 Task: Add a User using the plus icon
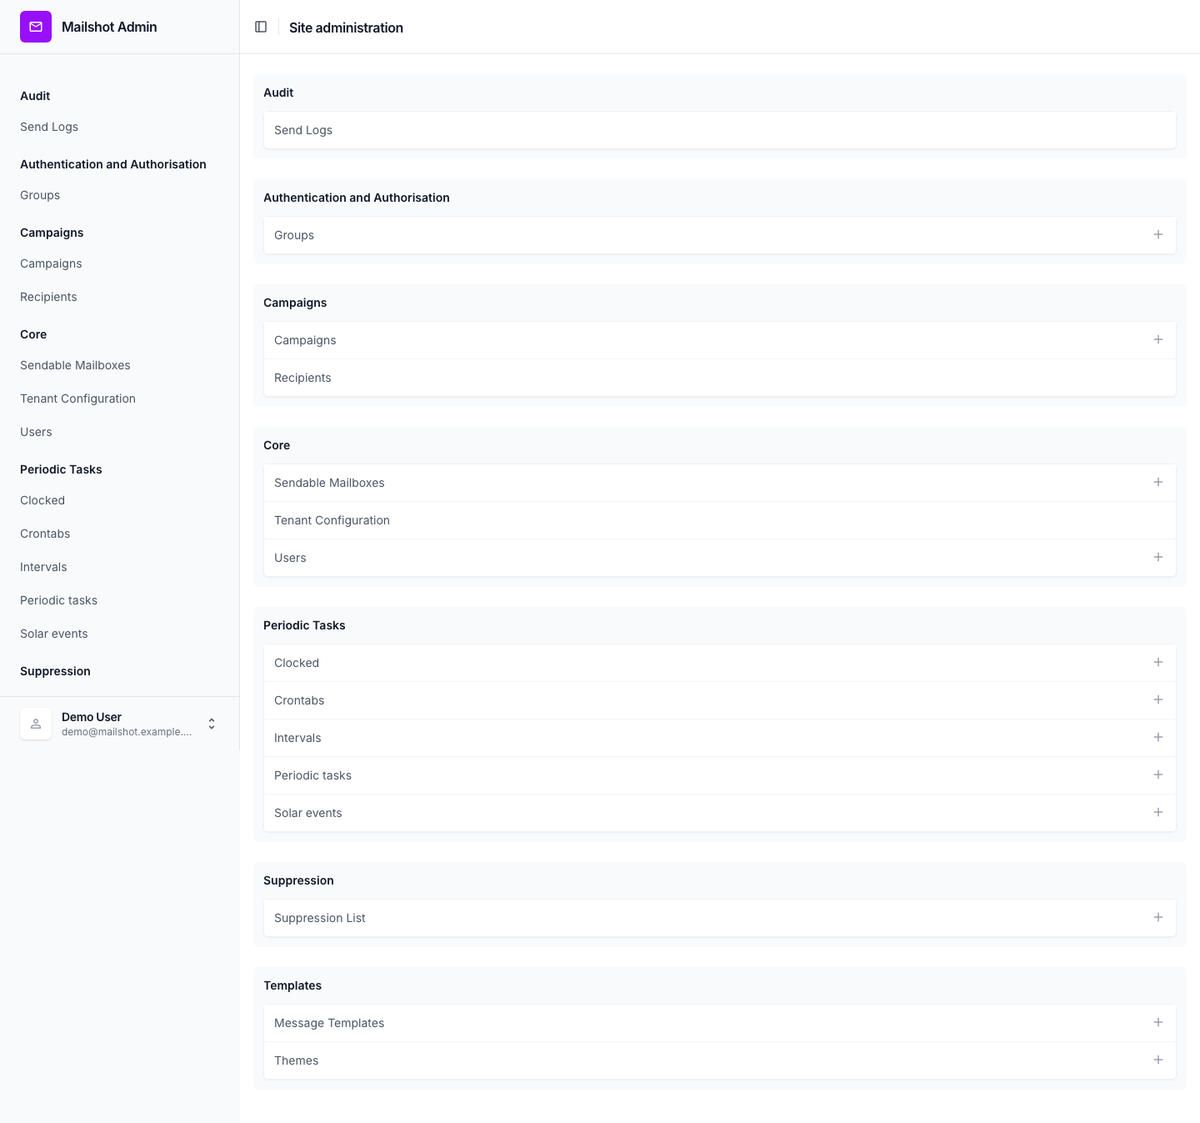tap(1158, 557)
